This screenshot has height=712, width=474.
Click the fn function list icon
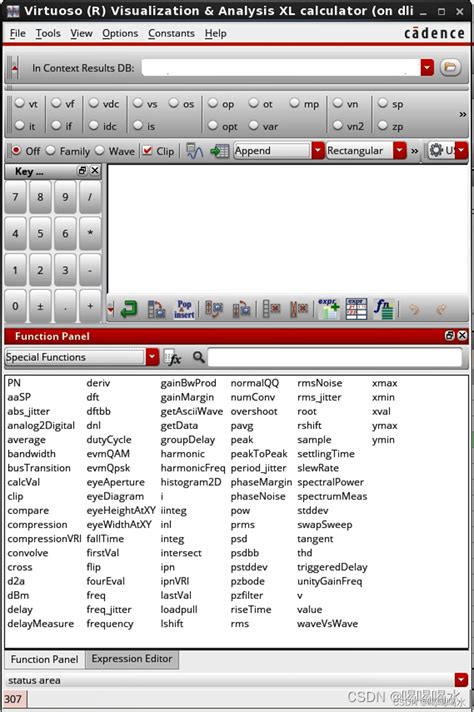click(x=384, y=309)
